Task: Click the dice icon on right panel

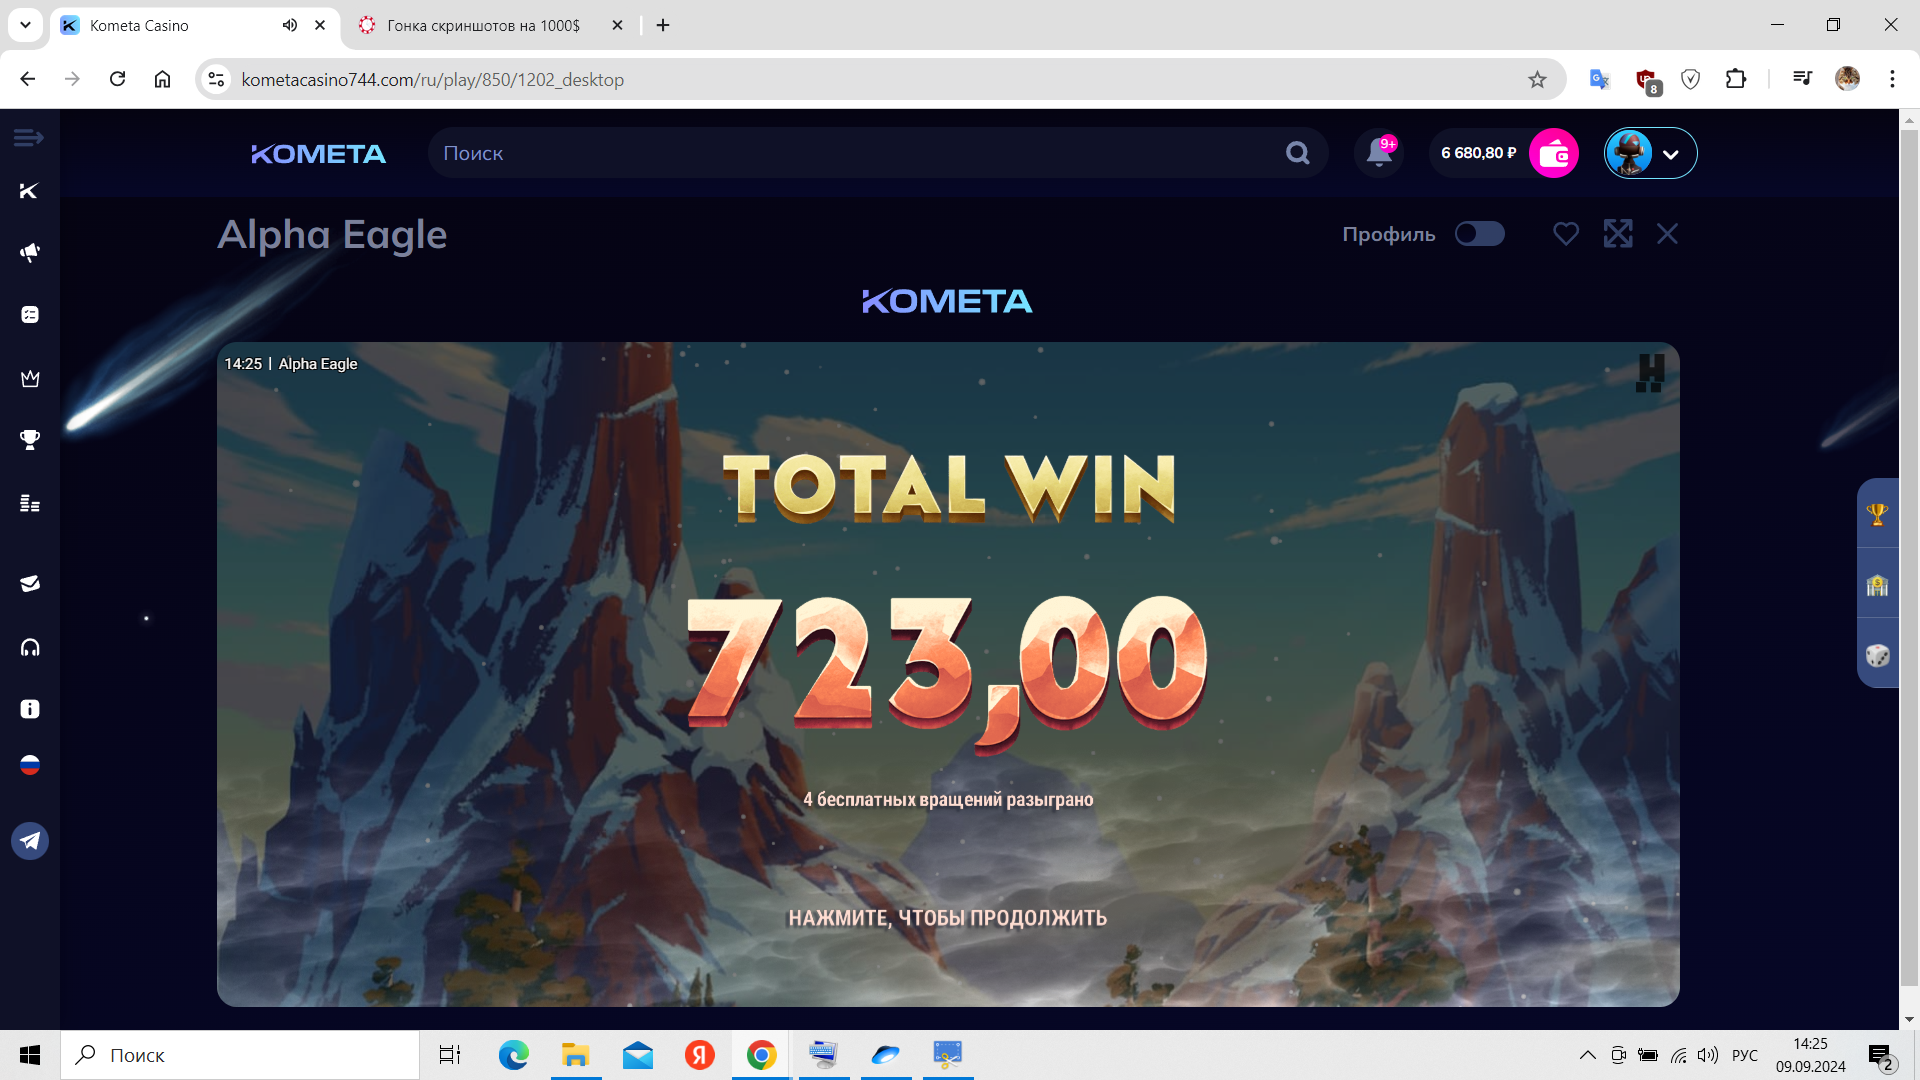Action: 1877,656
